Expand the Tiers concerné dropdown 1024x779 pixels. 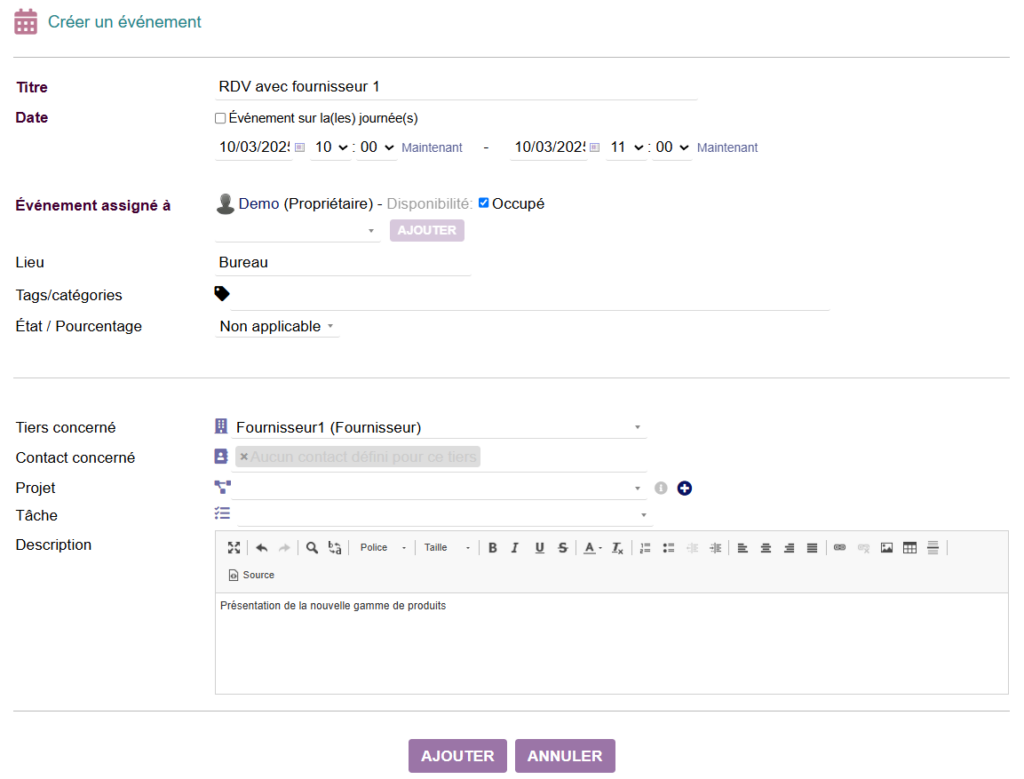point(637,428)
